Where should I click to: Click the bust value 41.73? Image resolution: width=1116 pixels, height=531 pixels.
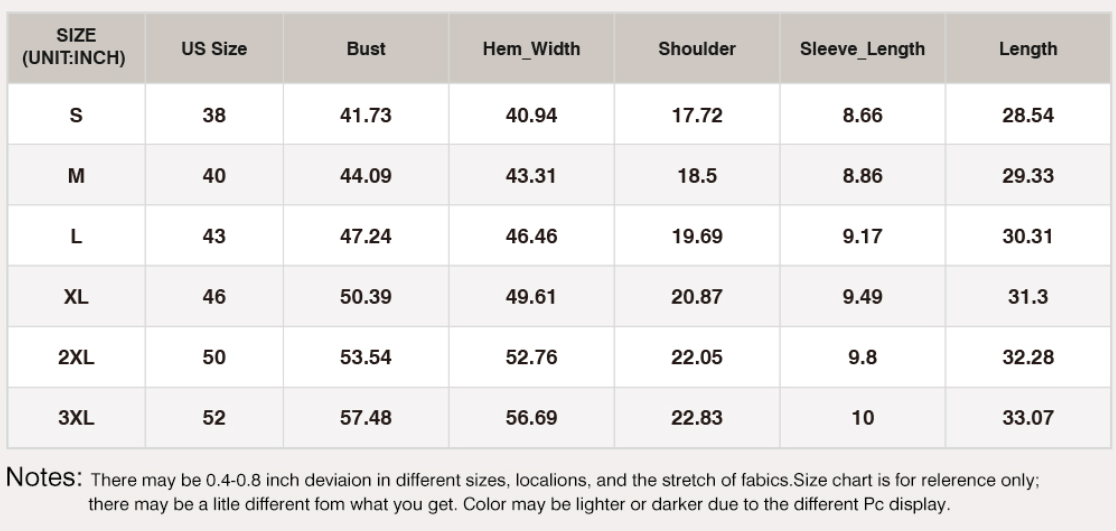(x=366, y=115)
